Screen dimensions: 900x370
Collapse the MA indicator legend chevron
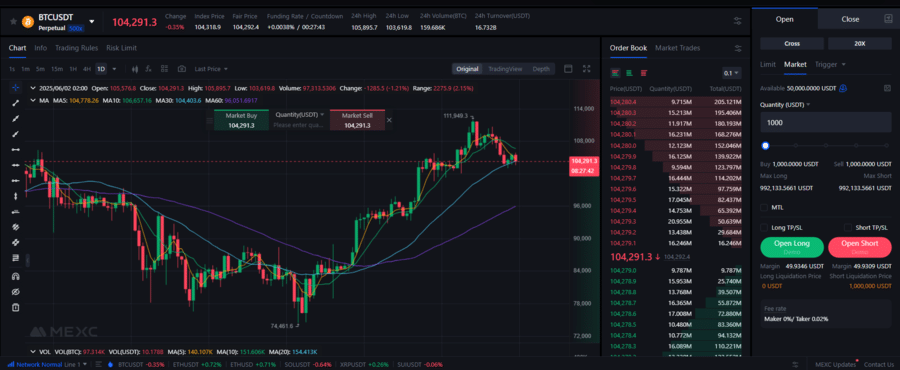pos(33,100)
